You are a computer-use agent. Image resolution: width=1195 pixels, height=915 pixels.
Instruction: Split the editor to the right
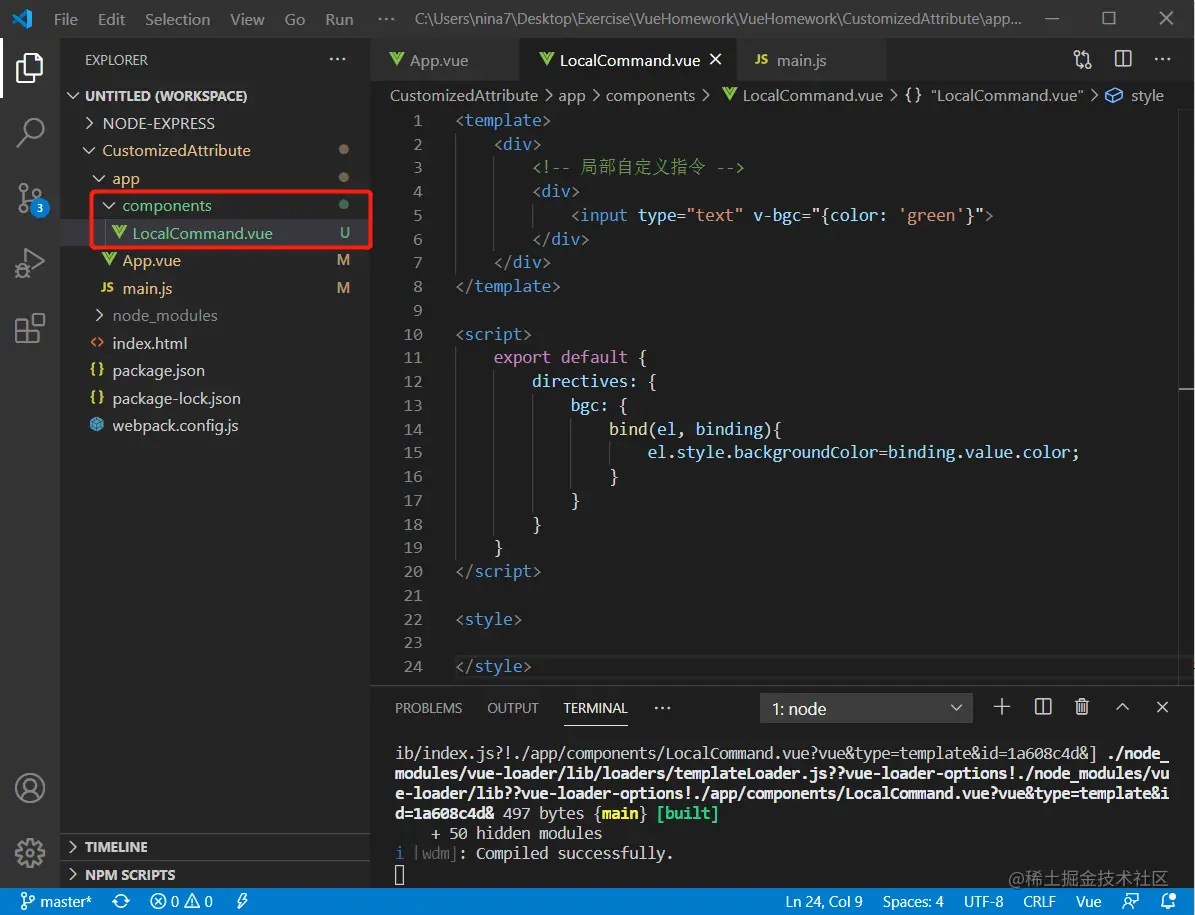(x=1123, y=59)
